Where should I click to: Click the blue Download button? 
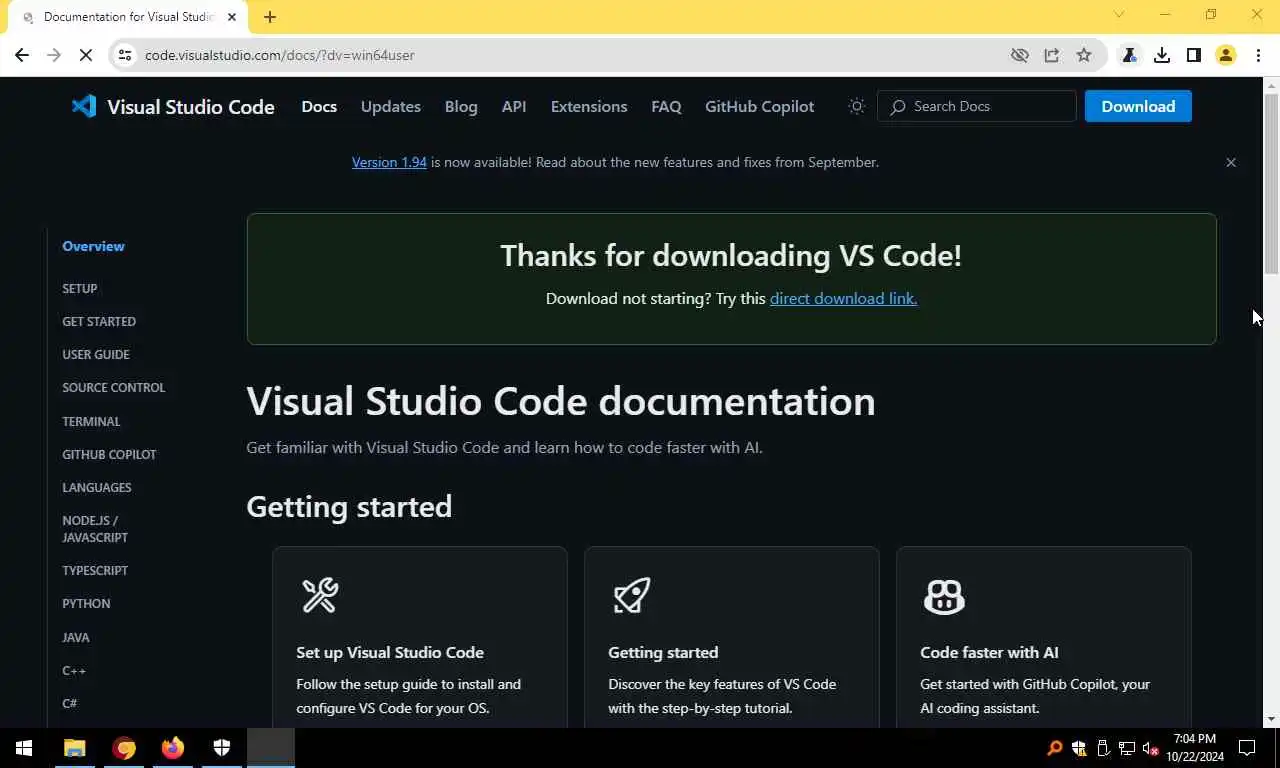pyautogui.click(x=1138, y=106)
